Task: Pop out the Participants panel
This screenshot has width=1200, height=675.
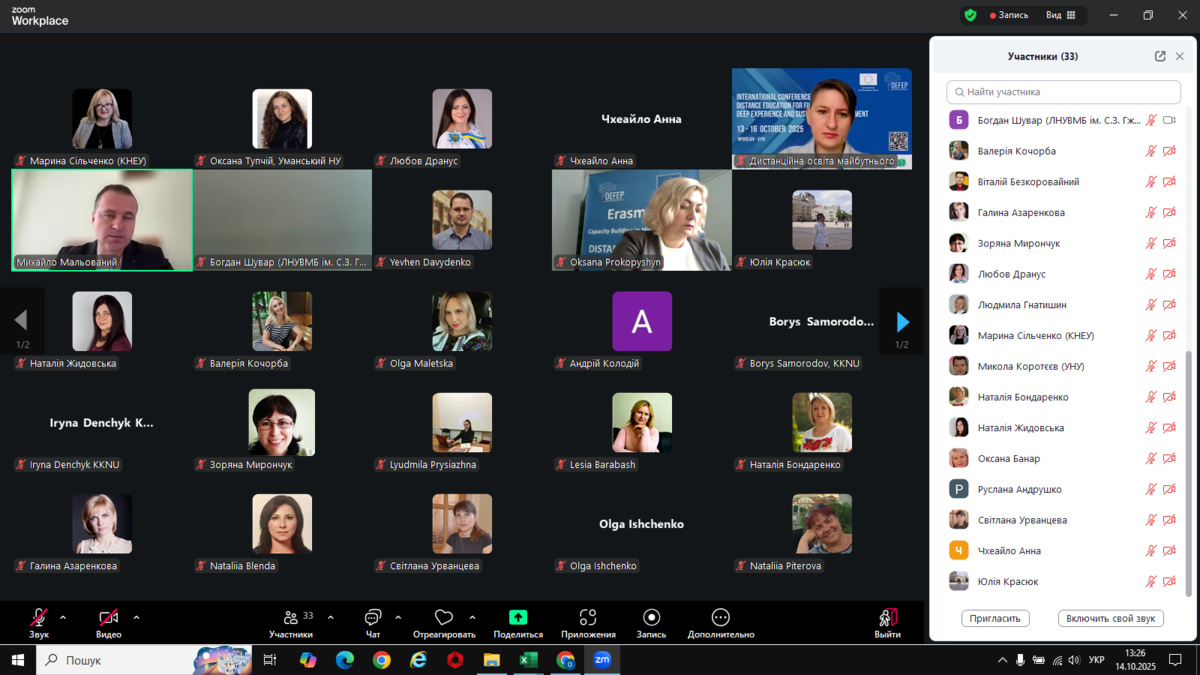Action: (x=1160, y=57)
